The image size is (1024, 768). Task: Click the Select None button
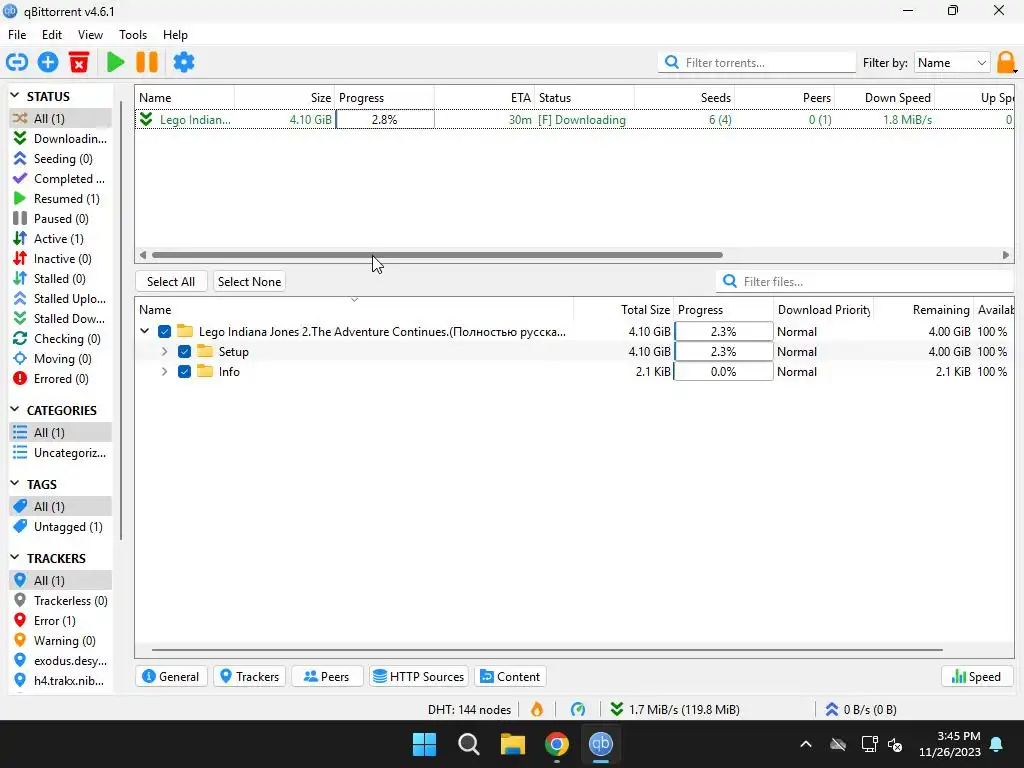click(x=249, y=281)
